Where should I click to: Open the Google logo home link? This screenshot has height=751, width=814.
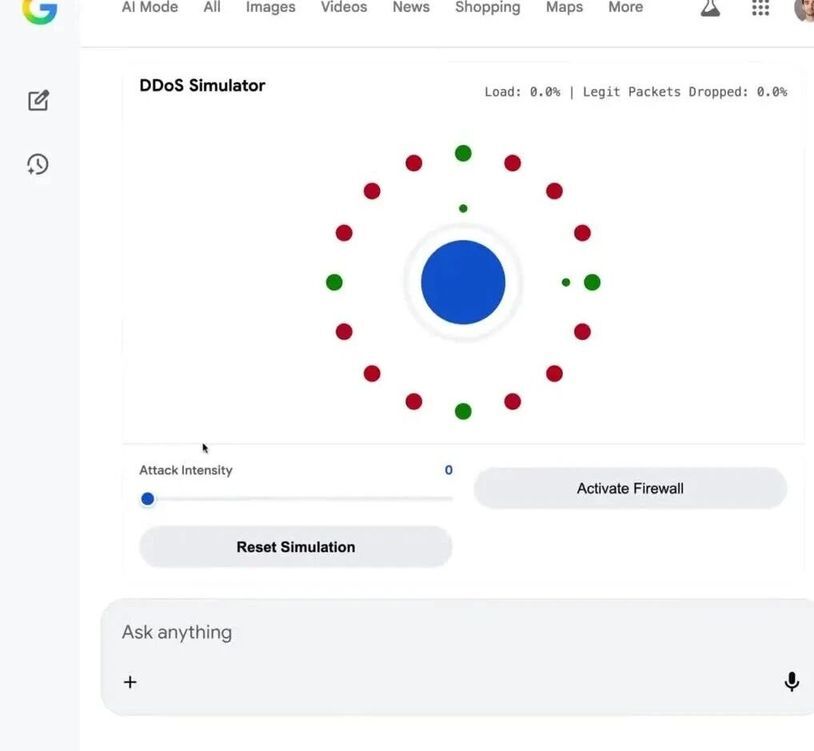(39, 10)
